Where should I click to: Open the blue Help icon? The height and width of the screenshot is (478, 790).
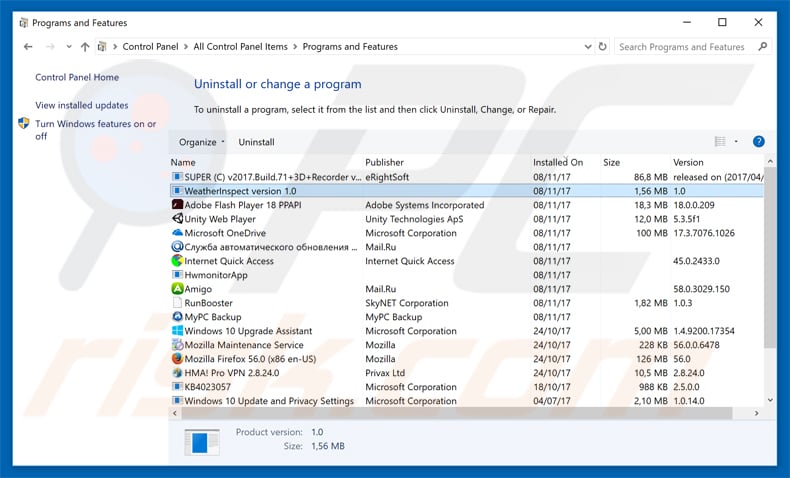pos(758,142)
